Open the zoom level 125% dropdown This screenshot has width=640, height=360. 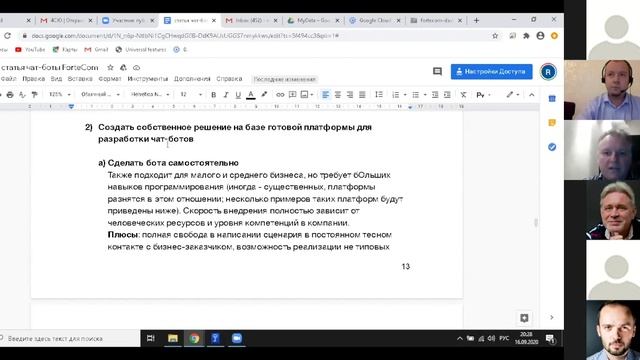click(x=59, y=95)
